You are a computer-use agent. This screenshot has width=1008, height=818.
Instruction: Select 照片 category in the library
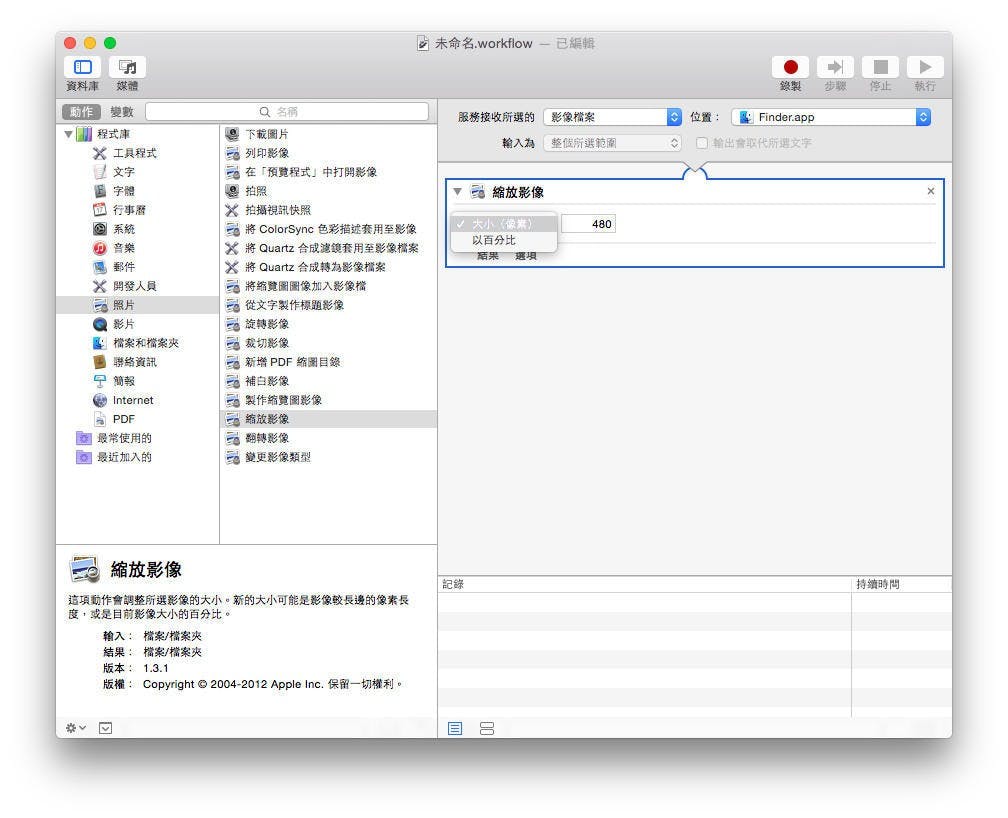[x=123, y=305]
